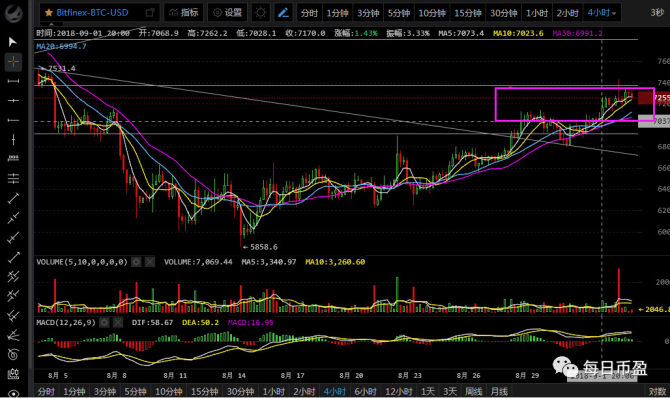The image size is (670, 398).
Task: Click the 8月 14 date label on the time axis
Action: pyautogui.click(x=234, y=375)
